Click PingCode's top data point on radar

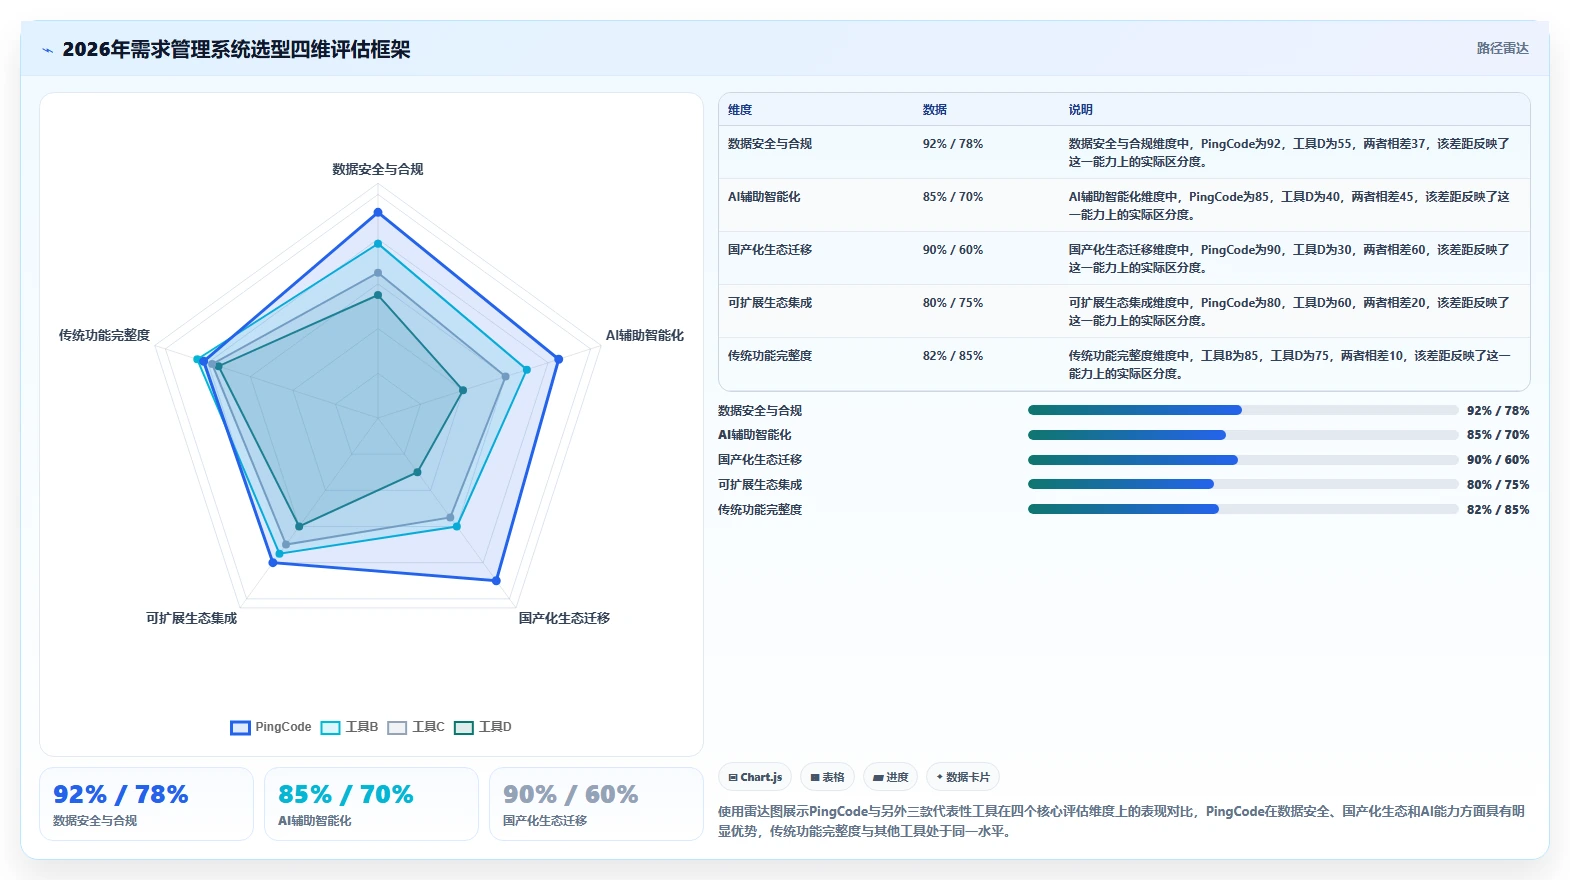click(x=378, y=212)
